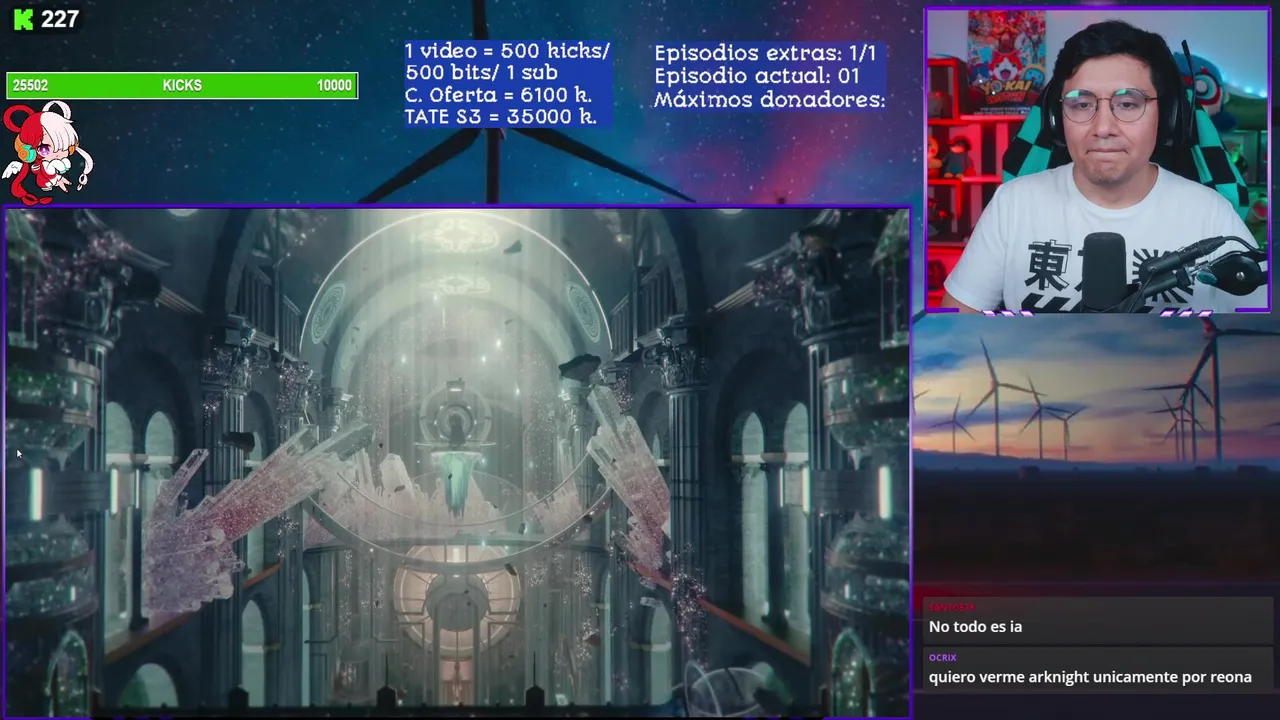1280x720 pixels.
Task: Click the 25502 value on kicks bar
Action: 30,86
